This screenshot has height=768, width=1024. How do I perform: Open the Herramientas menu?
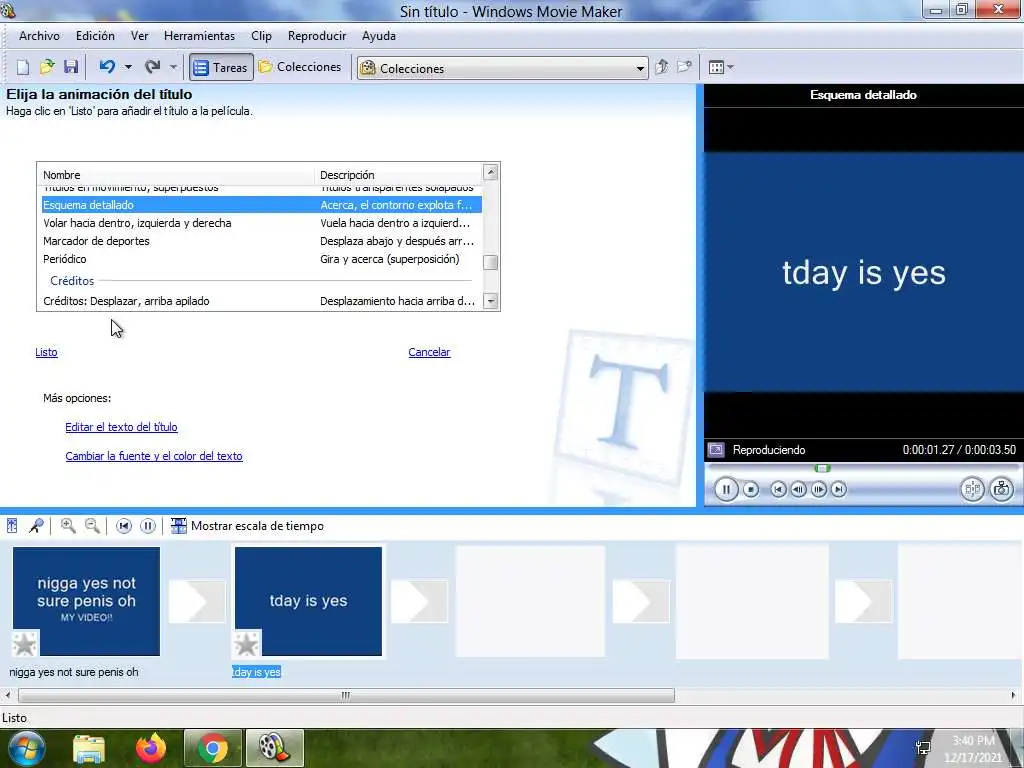pos(199,36)
